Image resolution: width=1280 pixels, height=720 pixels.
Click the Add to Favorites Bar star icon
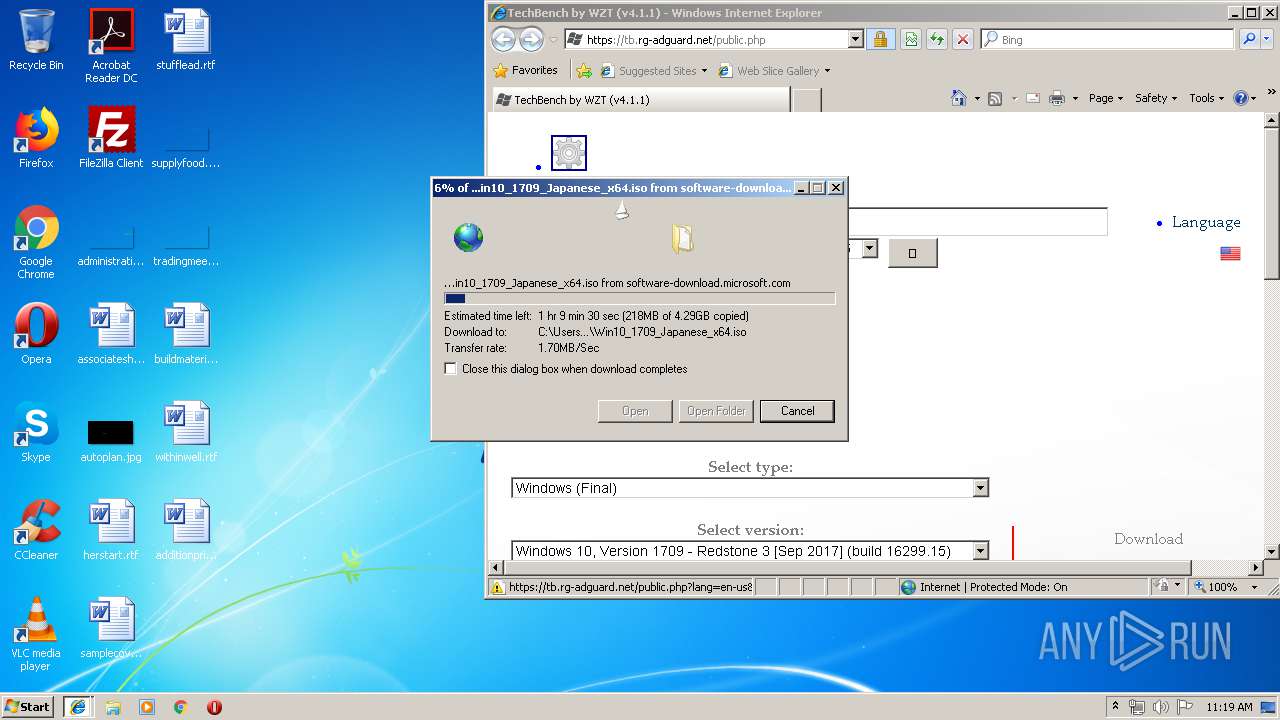pos(584,71)
